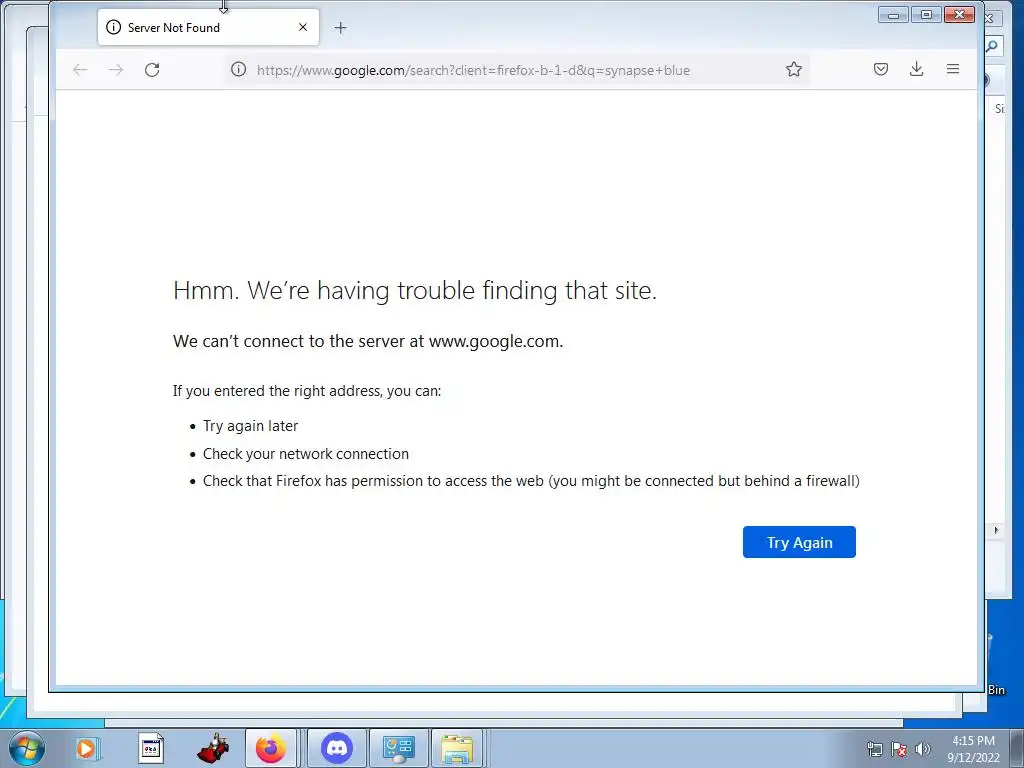This screenshot has width=1024, height=768.
Task: Click the browser forward arrow
Action: (x=116, y=70)
